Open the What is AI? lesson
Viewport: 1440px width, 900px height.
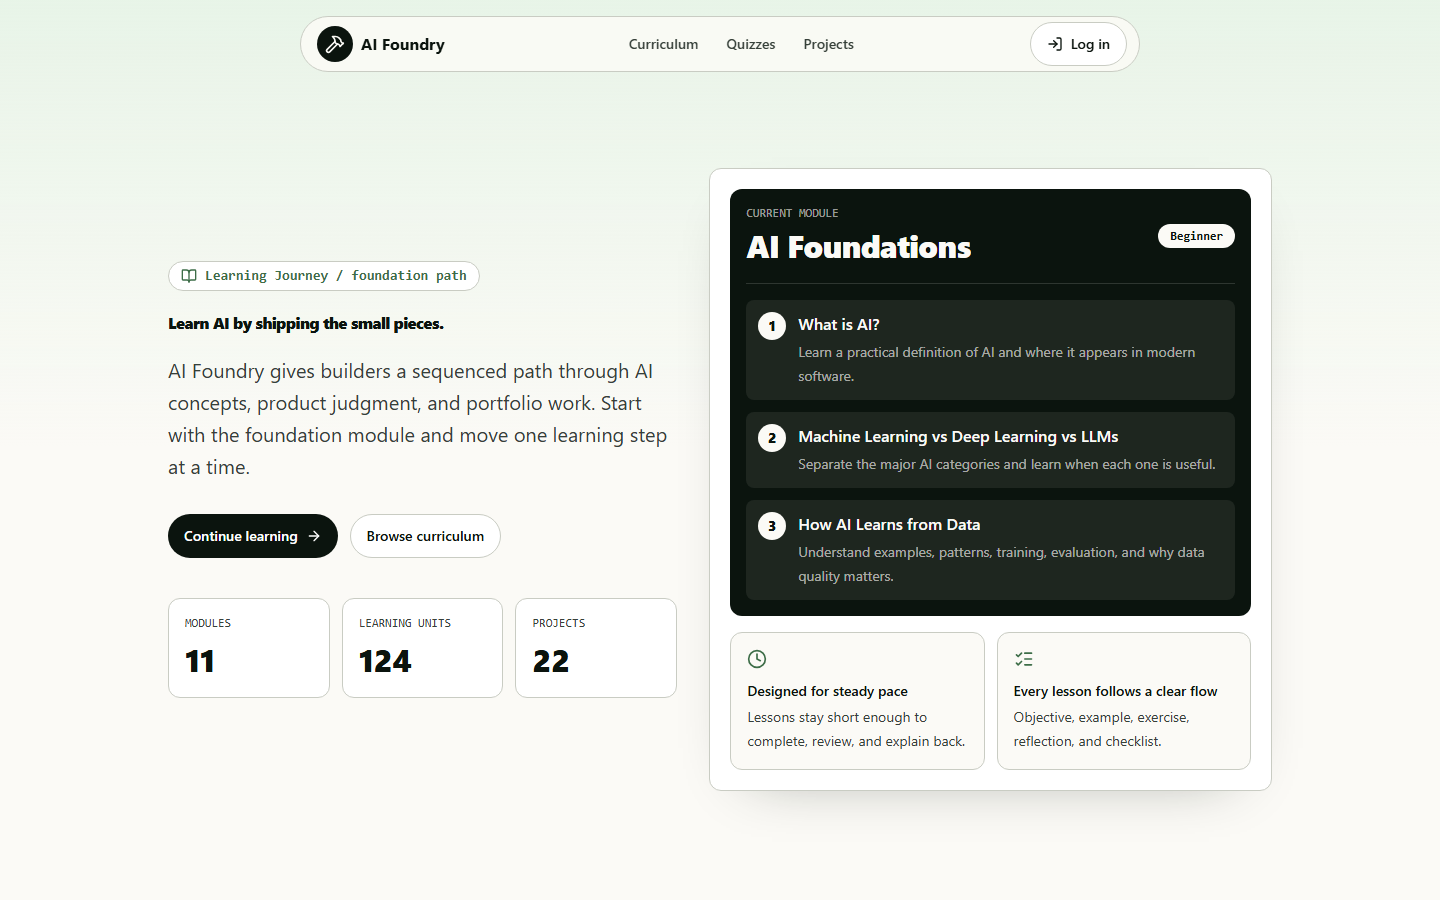point(990,350)
